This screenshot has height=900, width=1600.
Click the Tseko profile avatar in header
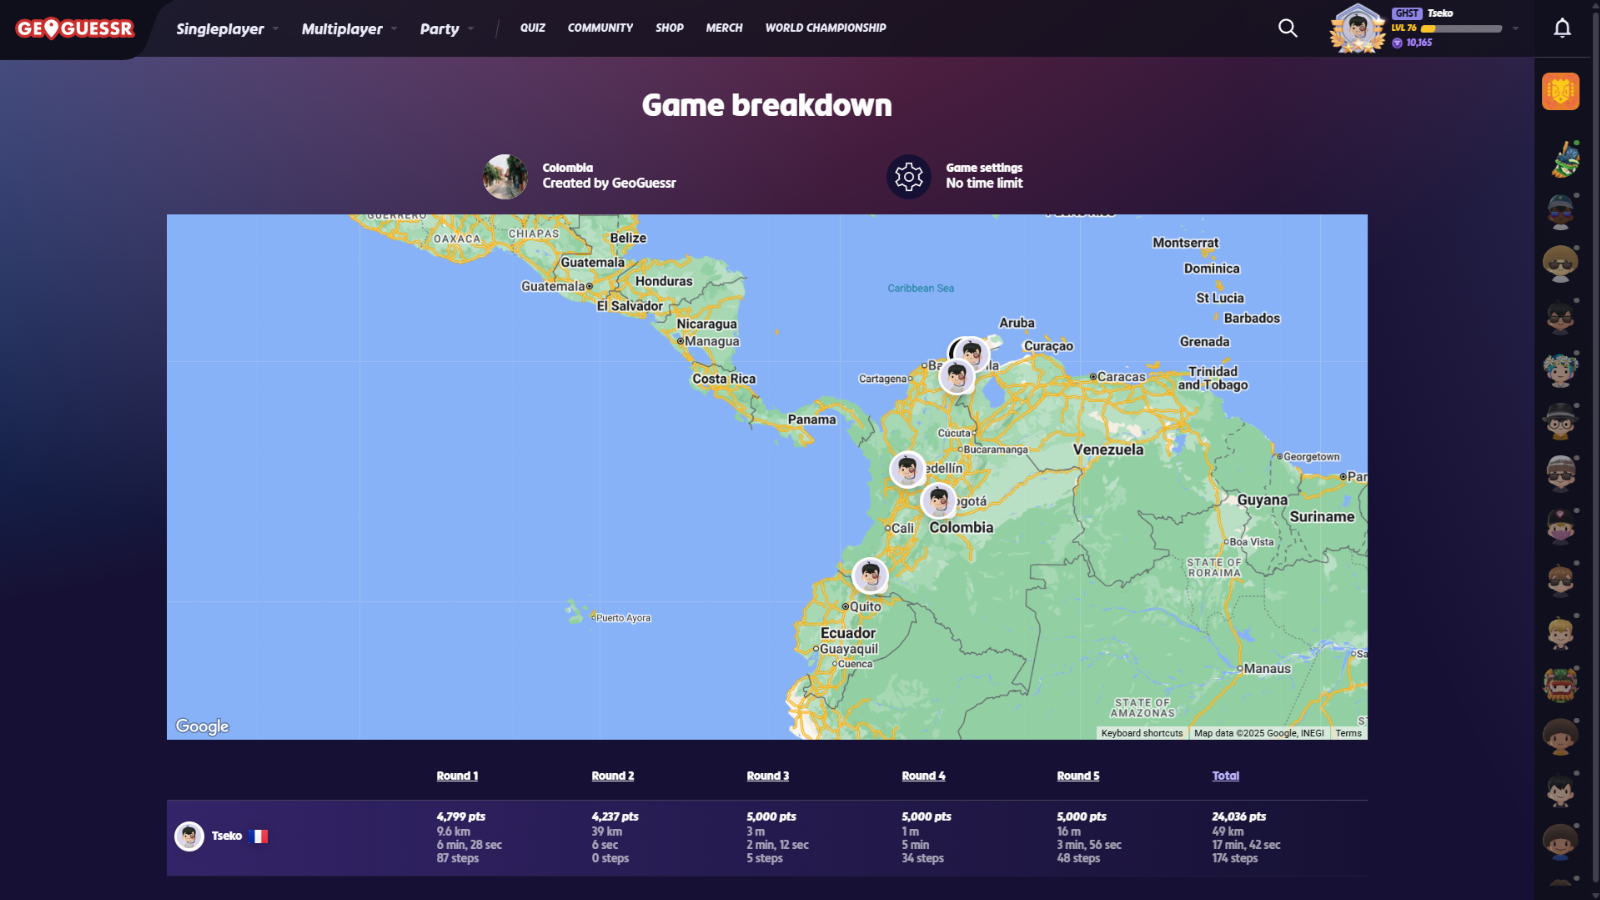tap(1357, 28)
